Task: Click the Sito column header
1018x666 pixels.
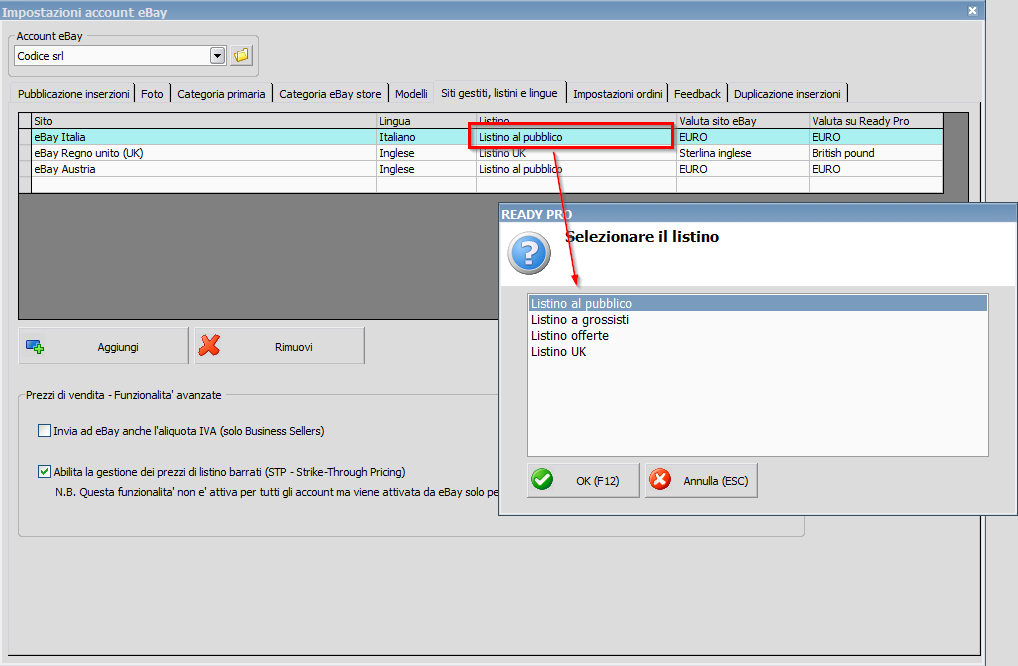Action: (x=204, y=121)
